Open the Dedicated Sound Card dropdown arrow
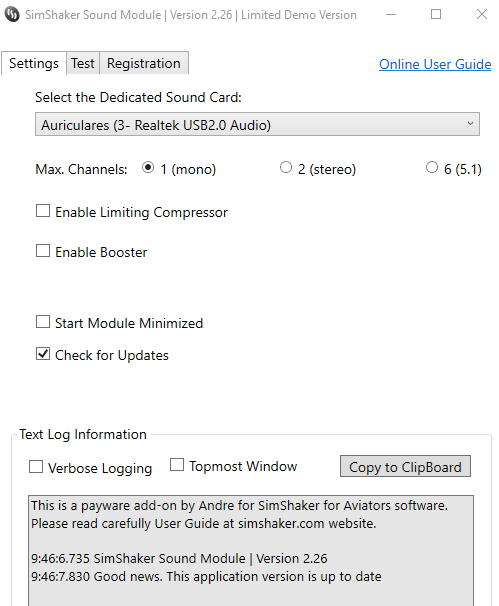Screen dimensions: 499x606 click(x=470, y=124)
